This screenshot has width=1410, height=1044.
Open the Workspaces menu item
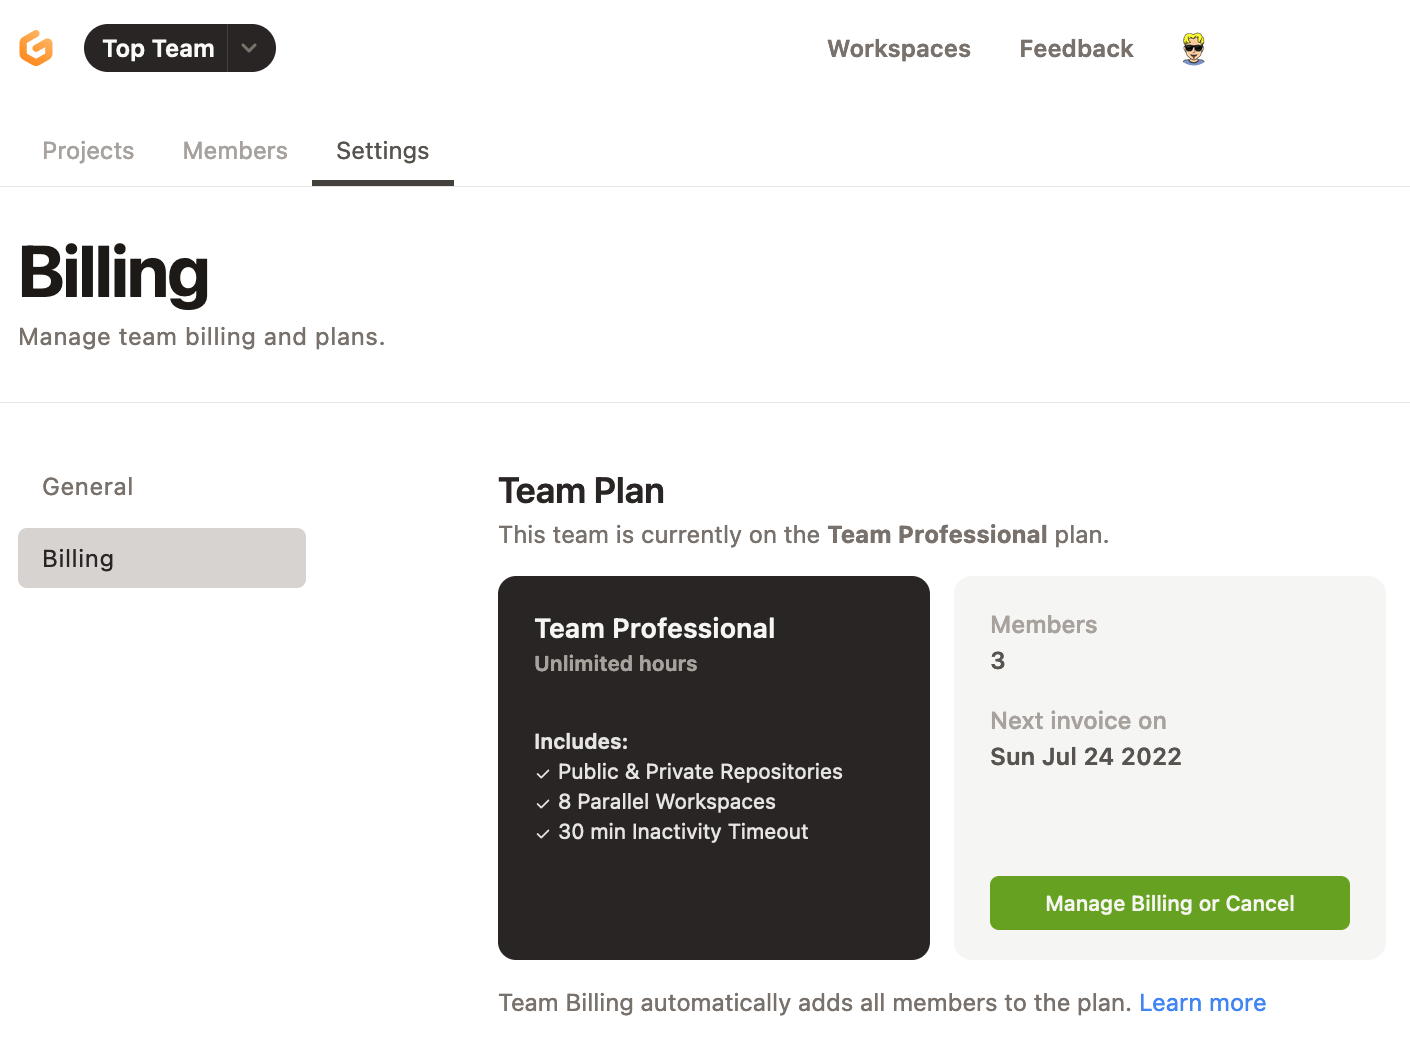click(898, 48)
